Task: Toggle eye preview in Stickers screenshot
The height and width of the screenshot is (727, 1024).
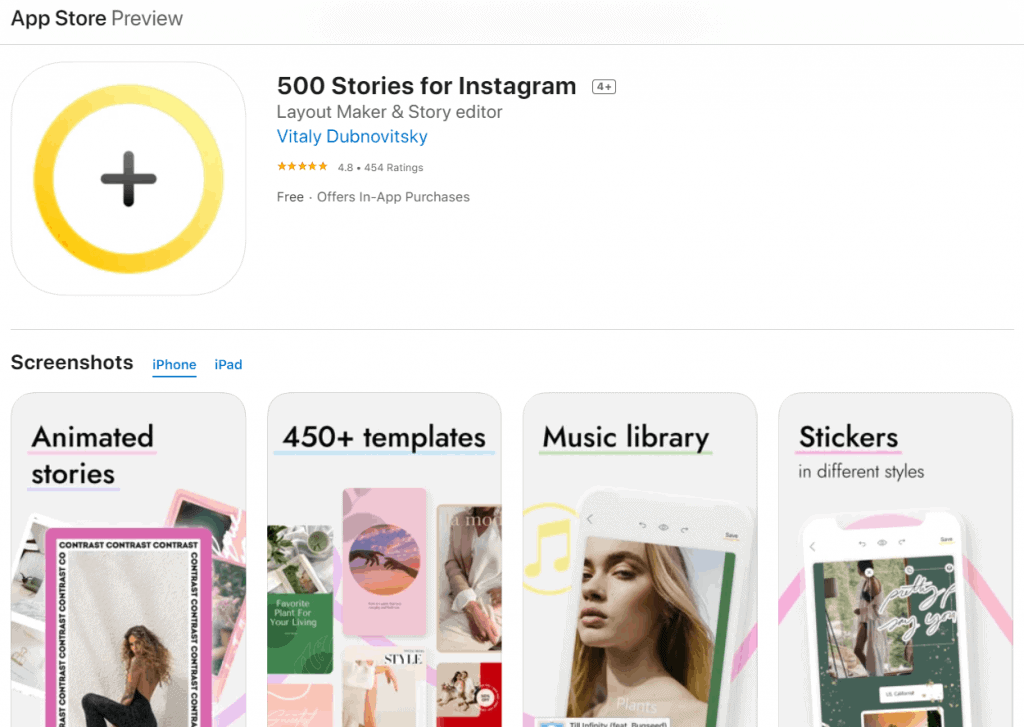Action: click(882, 543)
